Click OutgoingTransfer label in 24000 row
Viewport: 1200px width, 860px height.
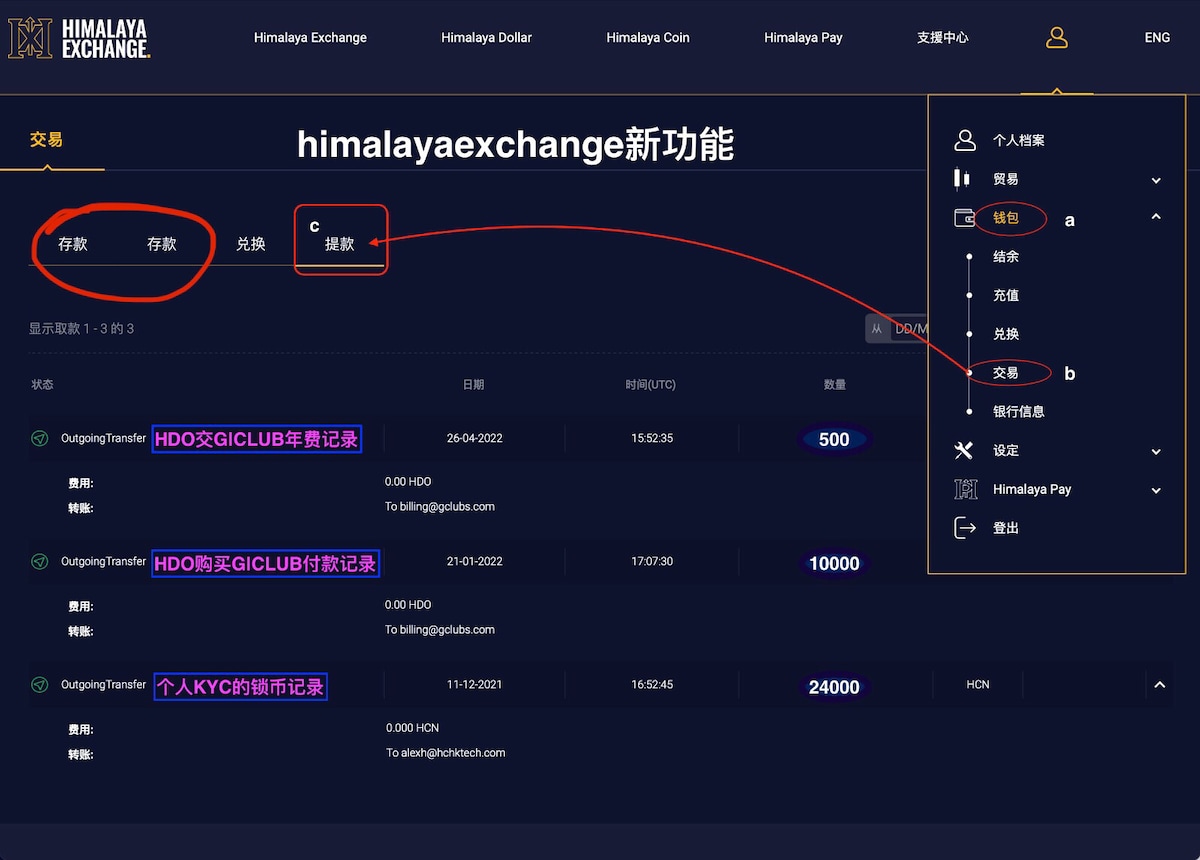pyautogui.click(x=103, y=685)
